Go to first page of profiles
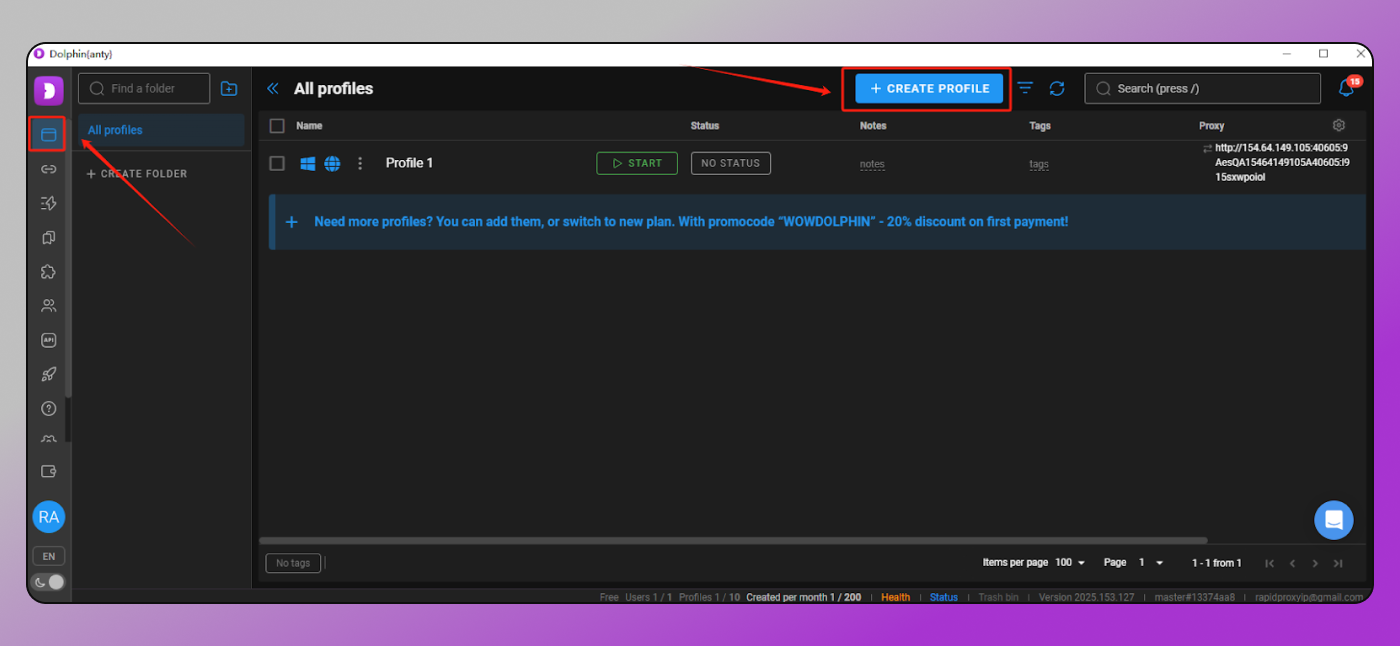Image resolution: width=1400 pixels, height=646 pixels. [1270, 563]
